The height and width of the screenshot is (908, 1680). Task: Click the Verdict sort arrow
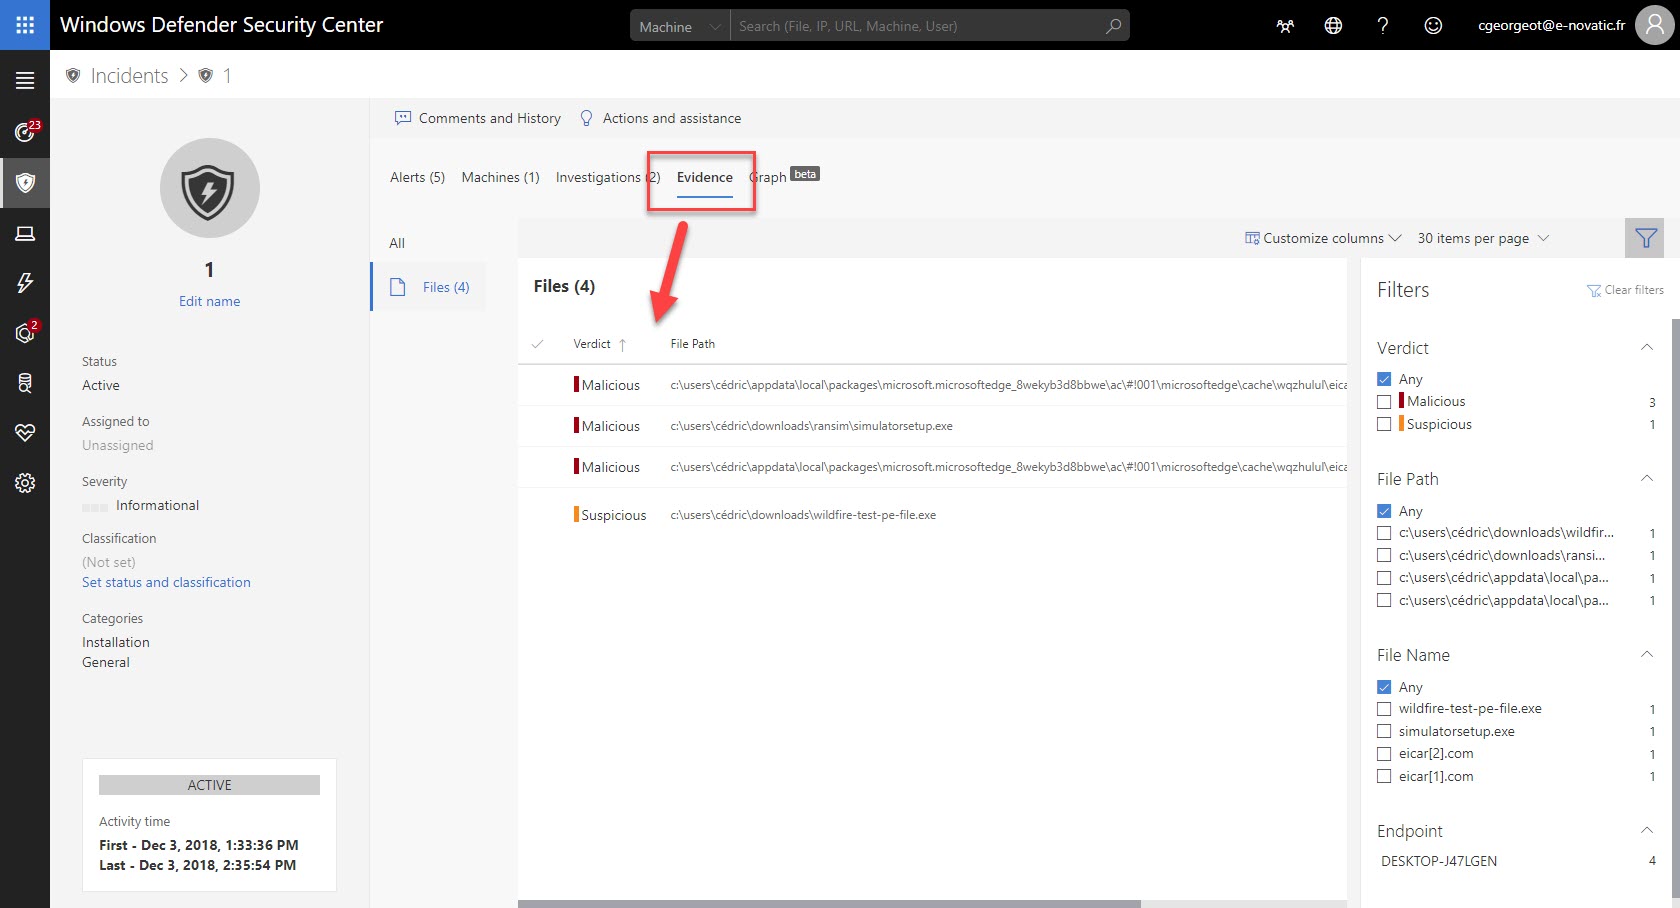point(622,344)
